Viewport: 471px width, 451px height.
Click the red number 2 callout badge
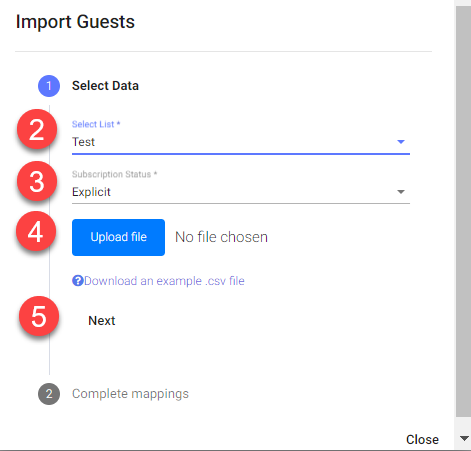(37, 129)
